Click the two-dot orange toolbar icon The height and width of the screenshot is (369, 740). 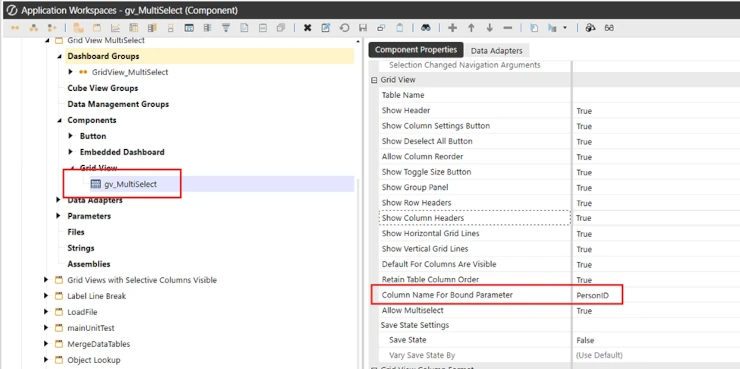pos(15,28)
